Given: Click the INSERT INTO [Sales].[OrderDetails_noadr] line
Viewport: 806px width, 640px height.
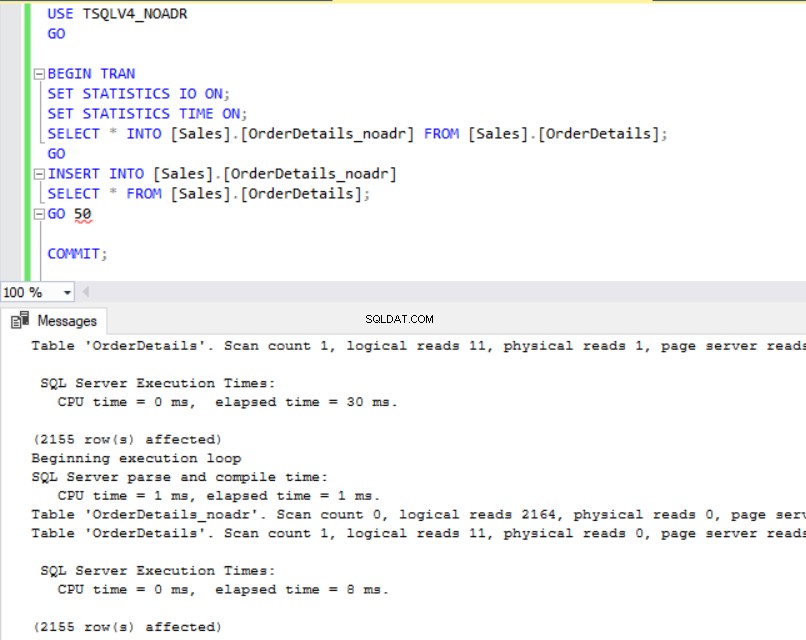Looking at the screenshot, I should pos(222,174).
